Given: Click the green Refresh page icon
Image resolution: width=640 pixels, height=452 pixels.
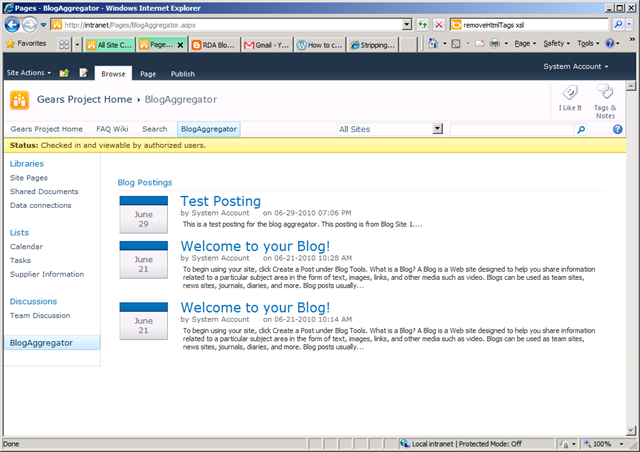Looking at the screenshot, I should click(x=422, y=25).
